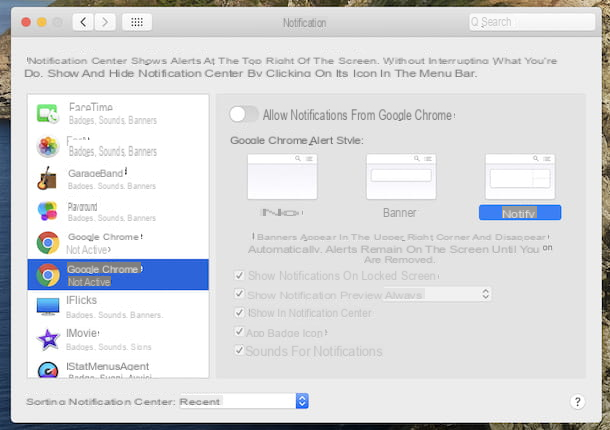Select the FaceTime app icon

coord(47,114)
